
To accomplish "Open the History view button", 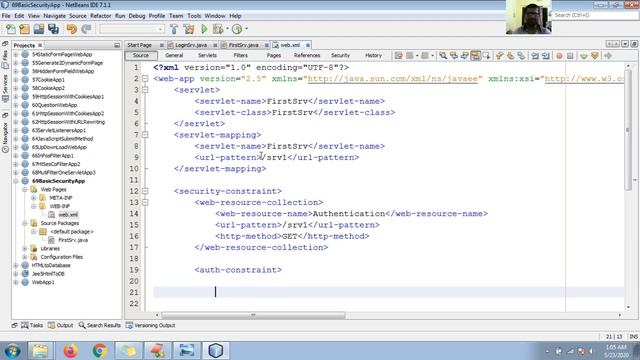I will point(373,56).
